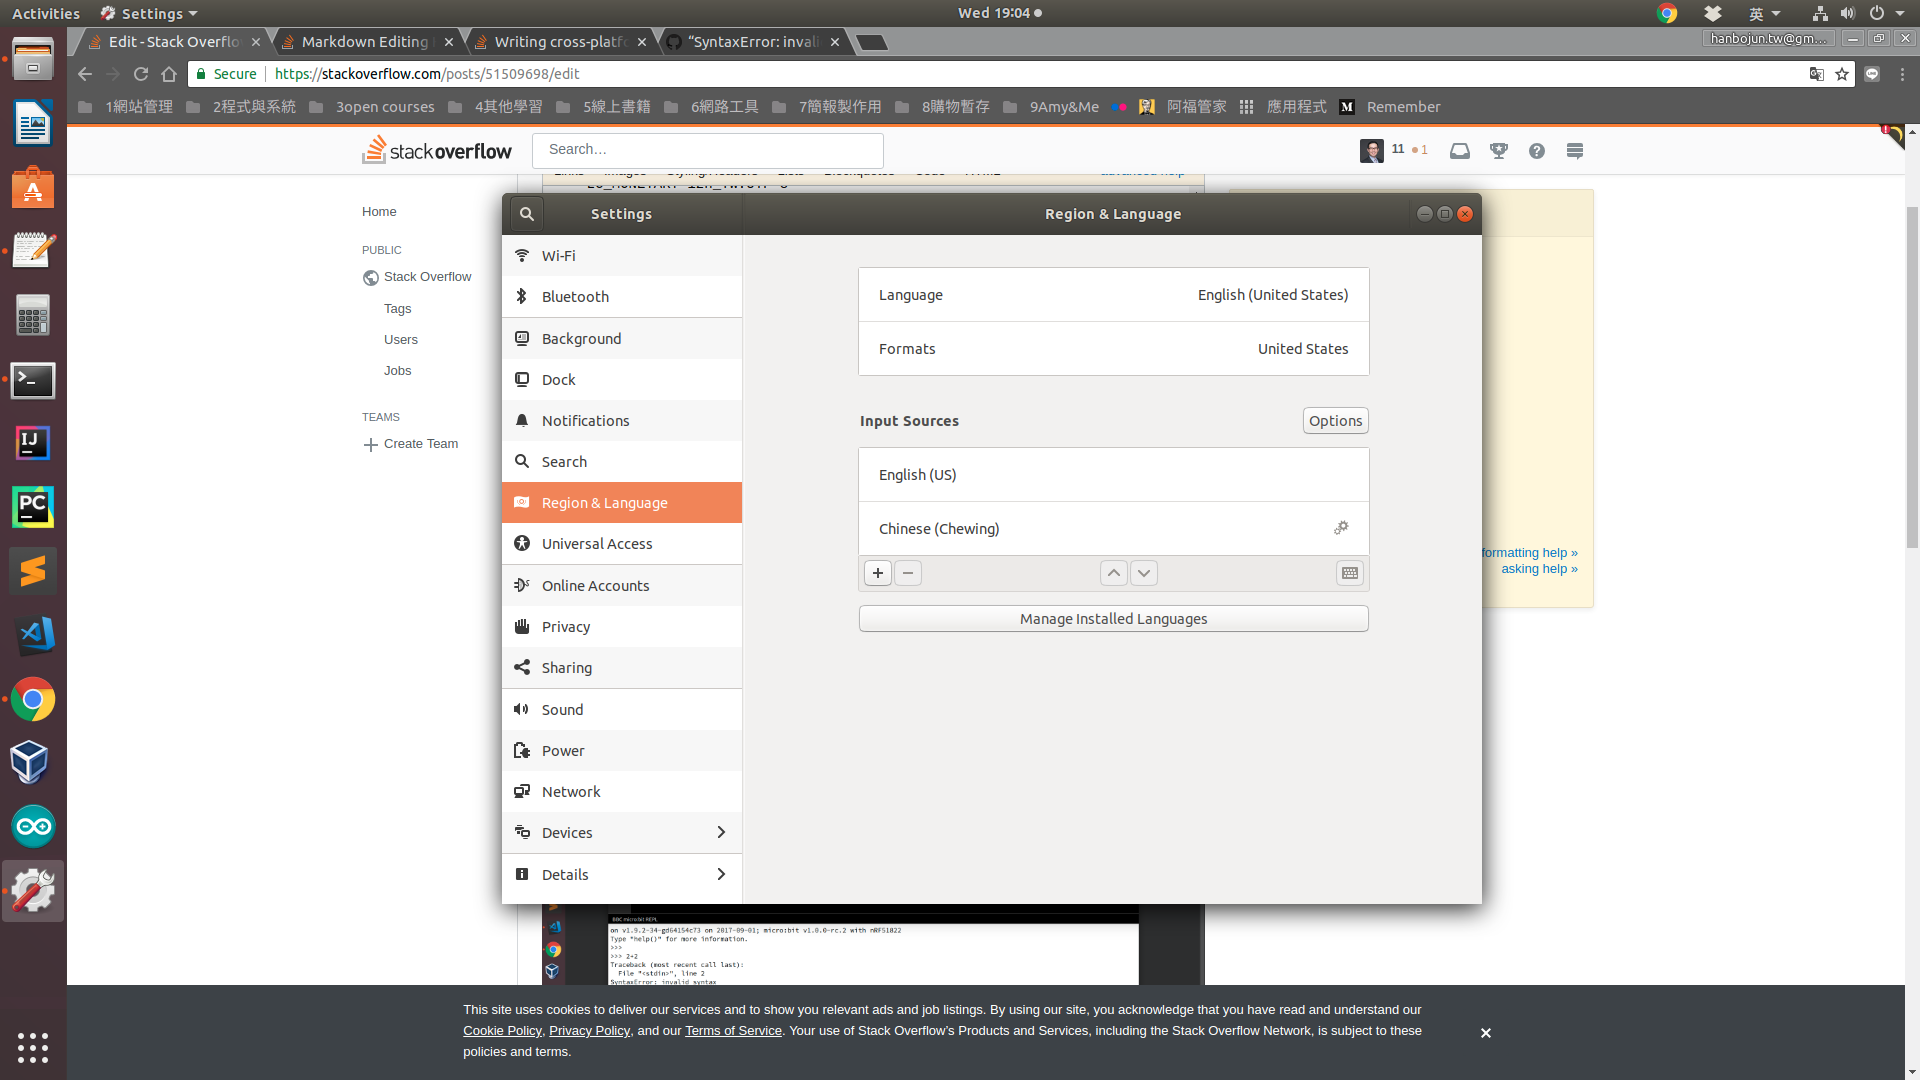The image size is (1920, 1080).
Task: Open the input method indicator menu
Action: [1764, 13]
